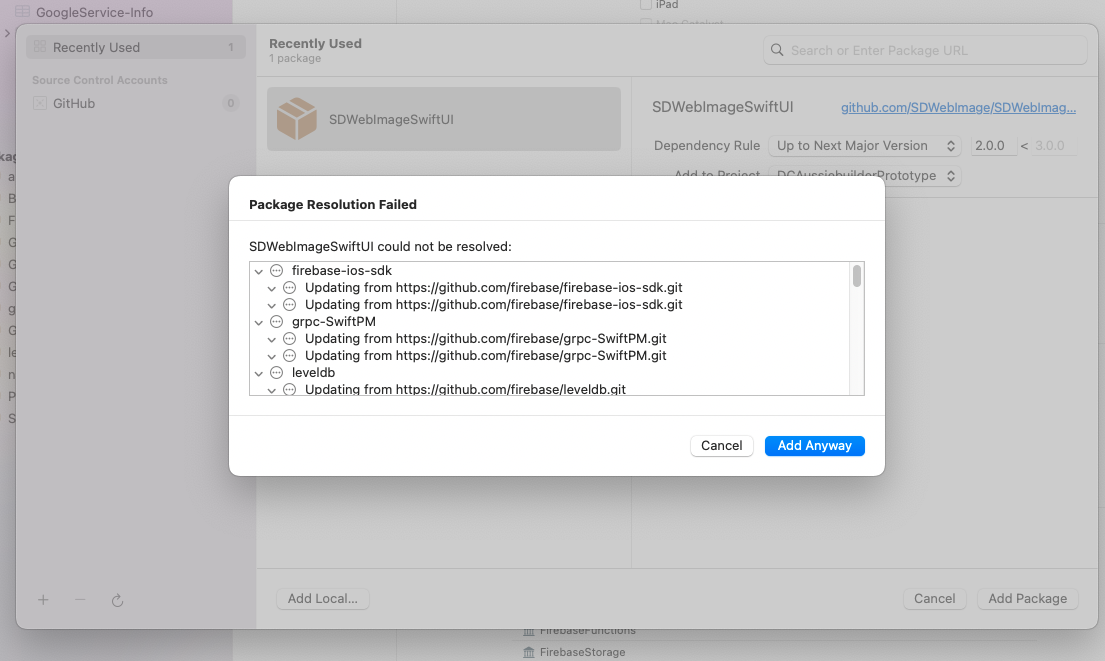
Task: Click the maximum version 3.0.0 field
Action: [x=1054, y=146]
